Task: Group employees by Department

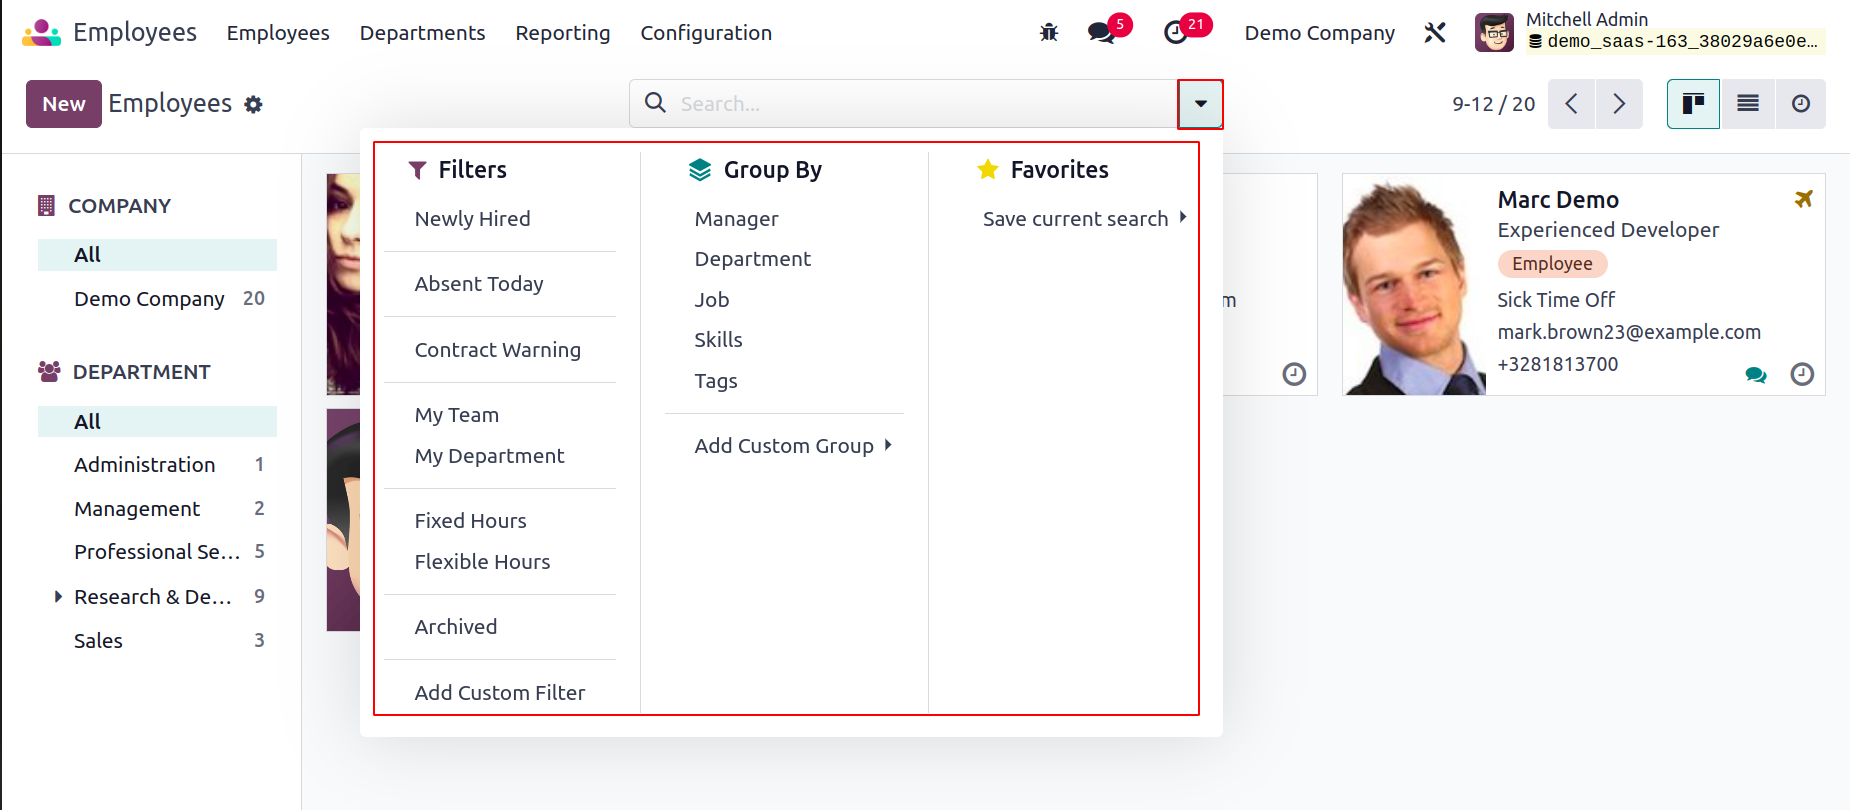Action: pyautogui.click(x=753, y=259)
